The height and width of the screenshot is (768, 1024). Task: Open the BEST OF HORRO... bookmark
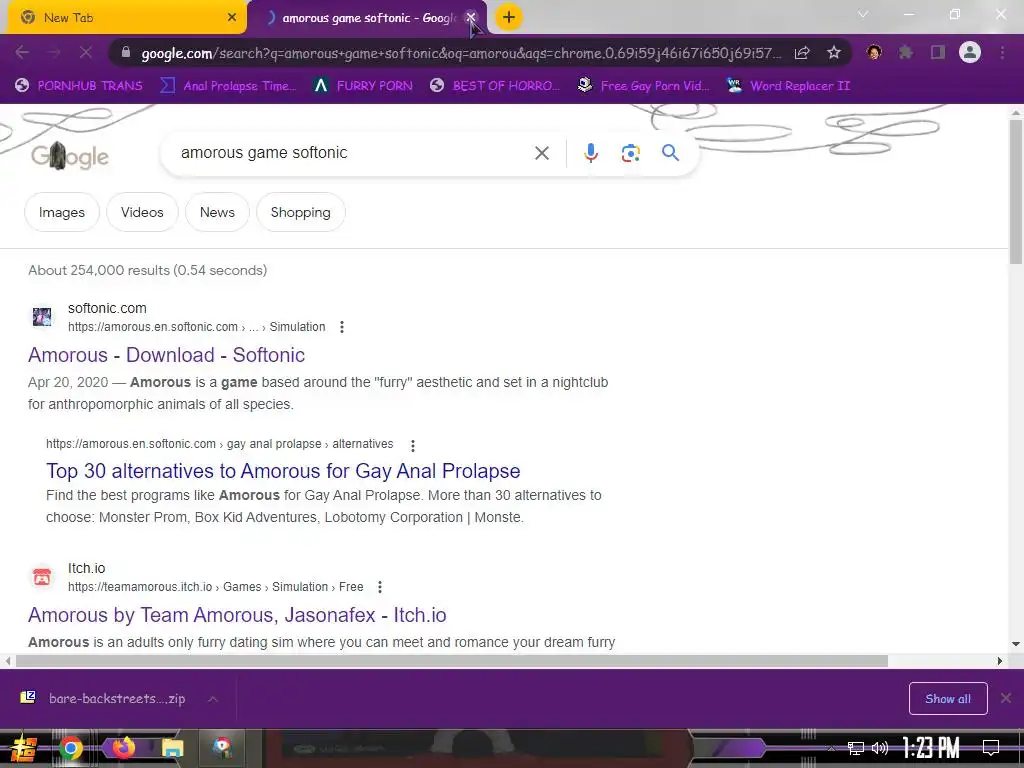495,86
